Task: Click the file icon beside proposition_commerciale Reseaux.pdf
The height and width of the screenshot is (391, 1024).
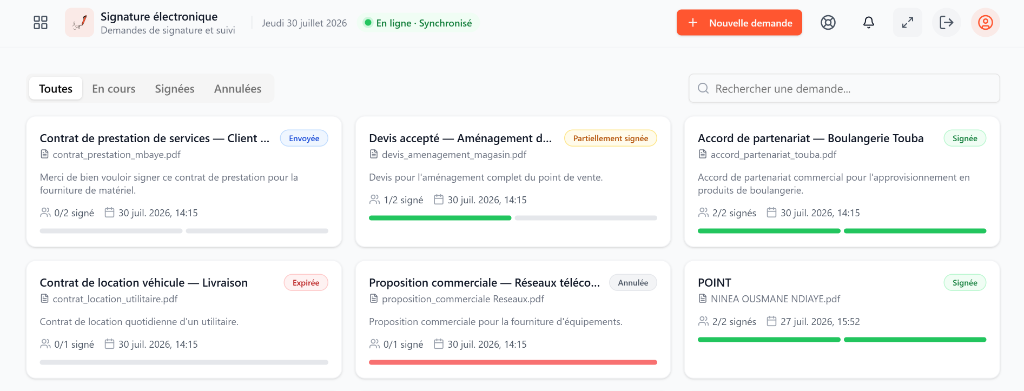Action: 374,299
